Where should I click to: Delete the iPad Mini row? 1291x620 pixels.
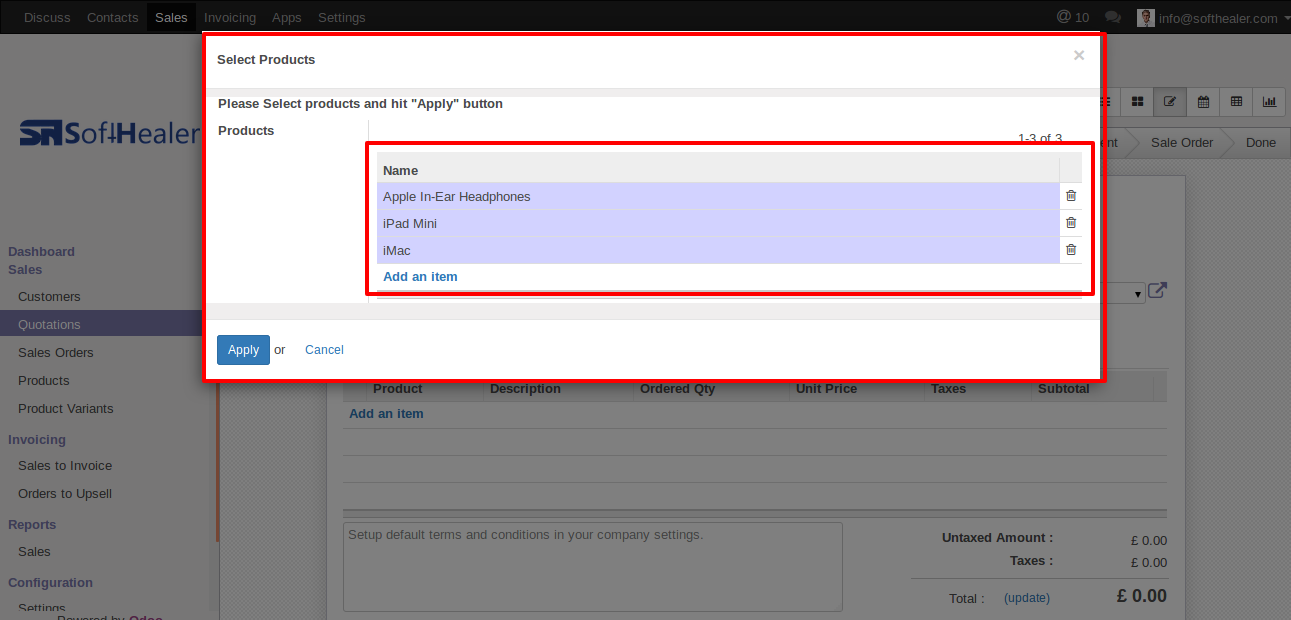tap(1071, 223)
